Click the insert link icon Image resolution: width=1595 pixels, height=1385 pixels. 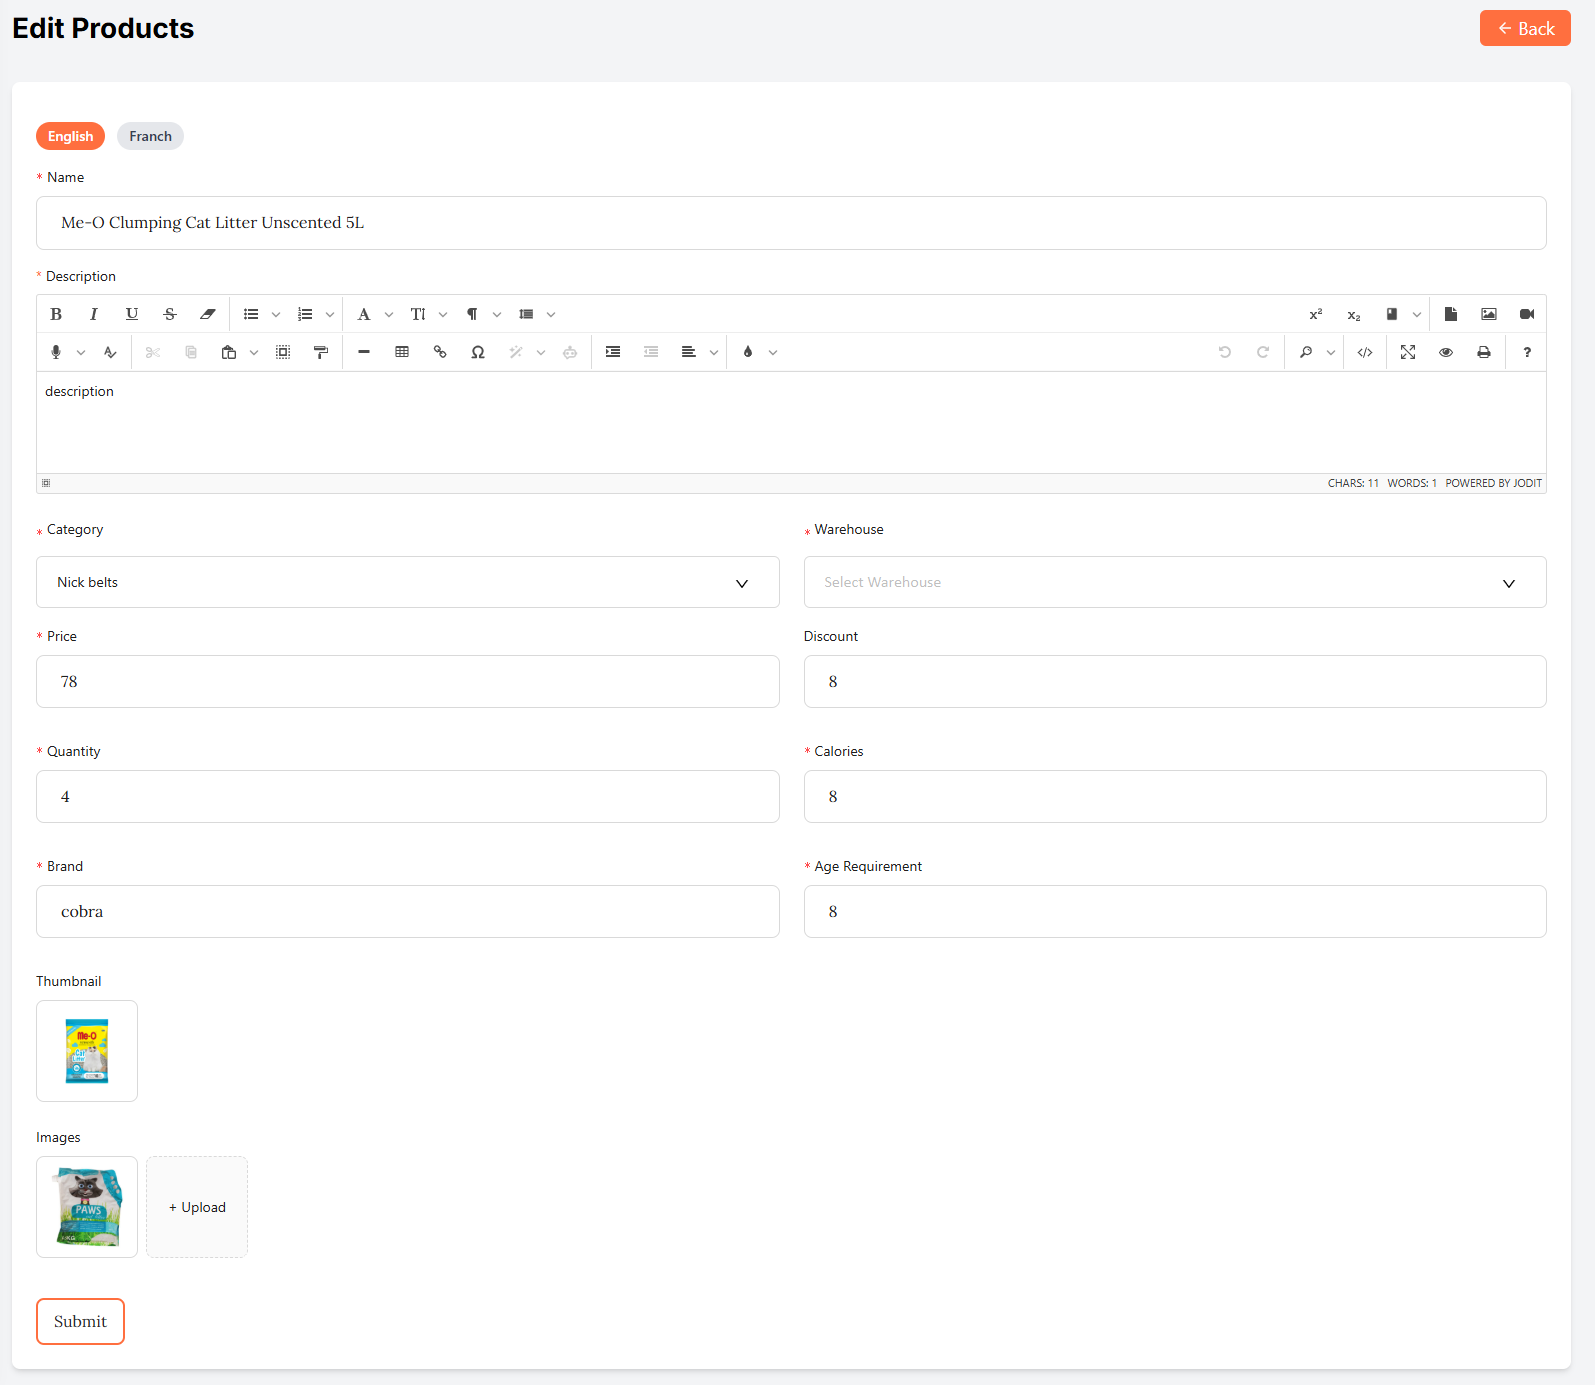pyautogui.click(x=440, y=352)
